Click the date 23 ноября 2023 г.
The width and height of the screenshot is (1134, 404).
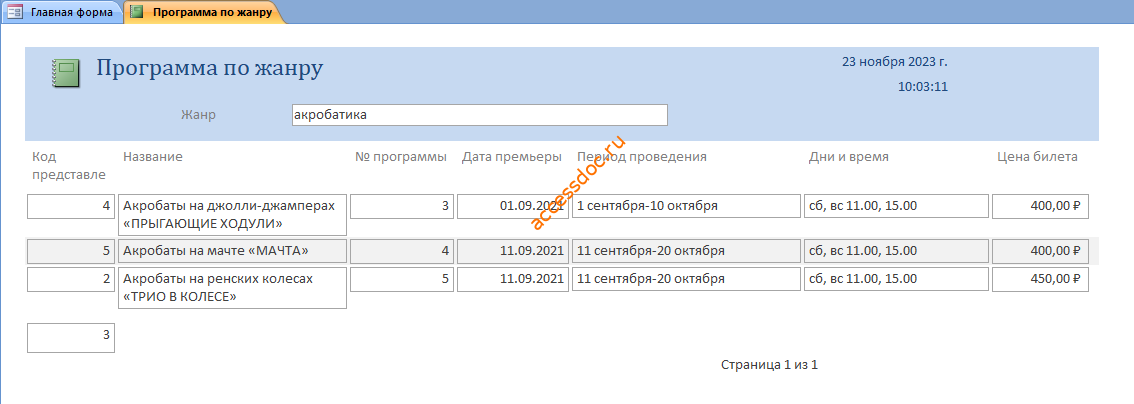coord(895,61)
